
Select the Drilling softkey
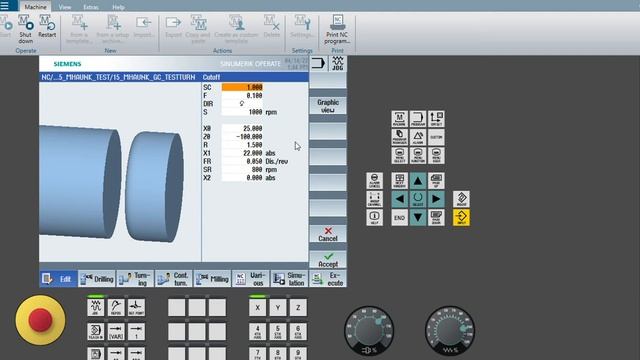click(97, 279)
